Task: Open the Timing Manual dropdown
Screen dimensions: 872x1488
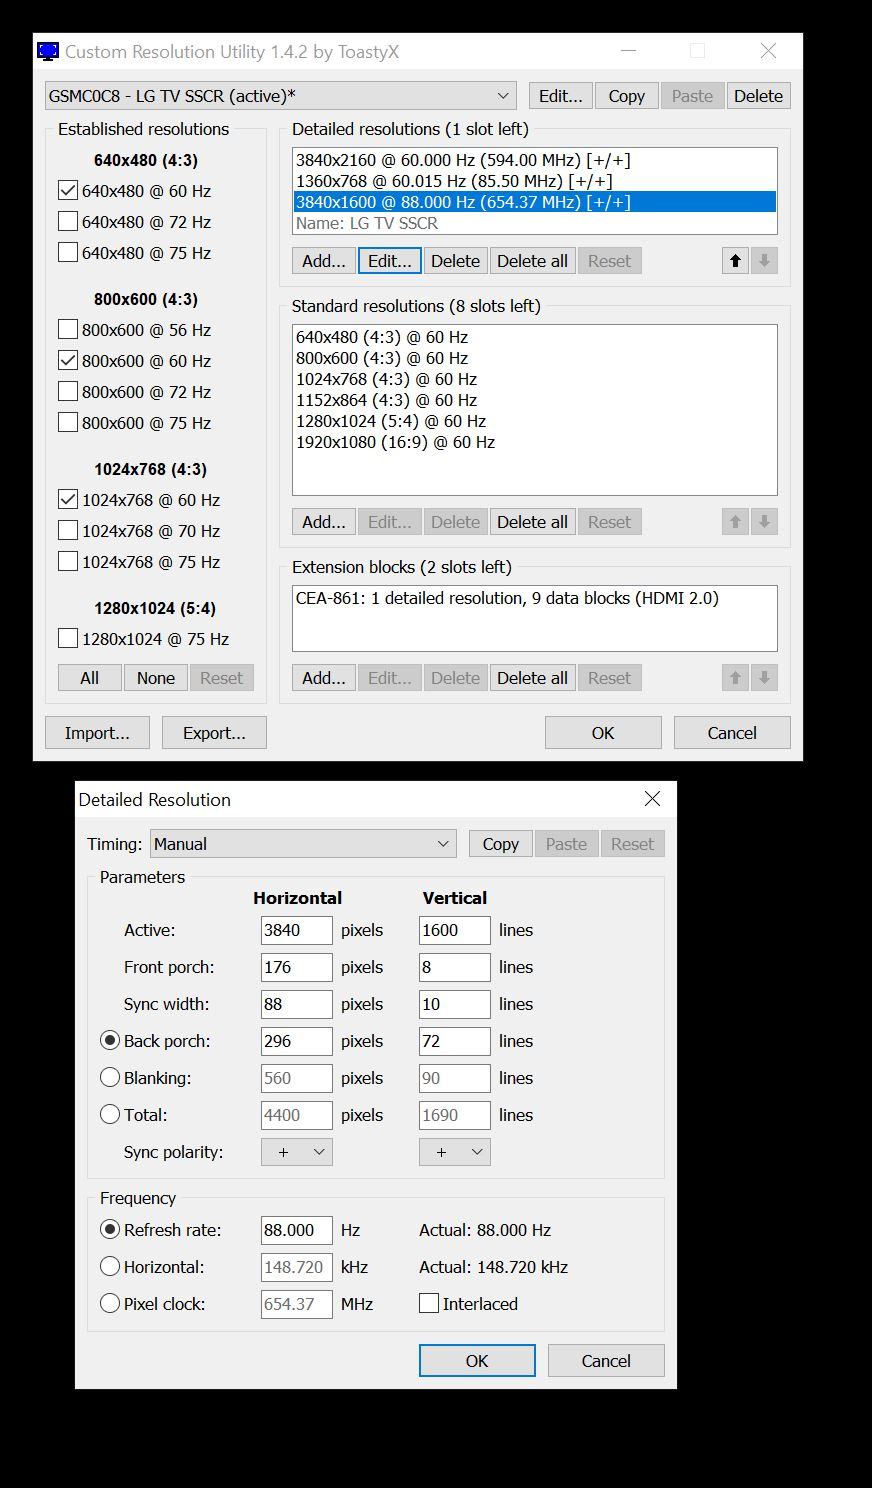Action: click(303, 844)
